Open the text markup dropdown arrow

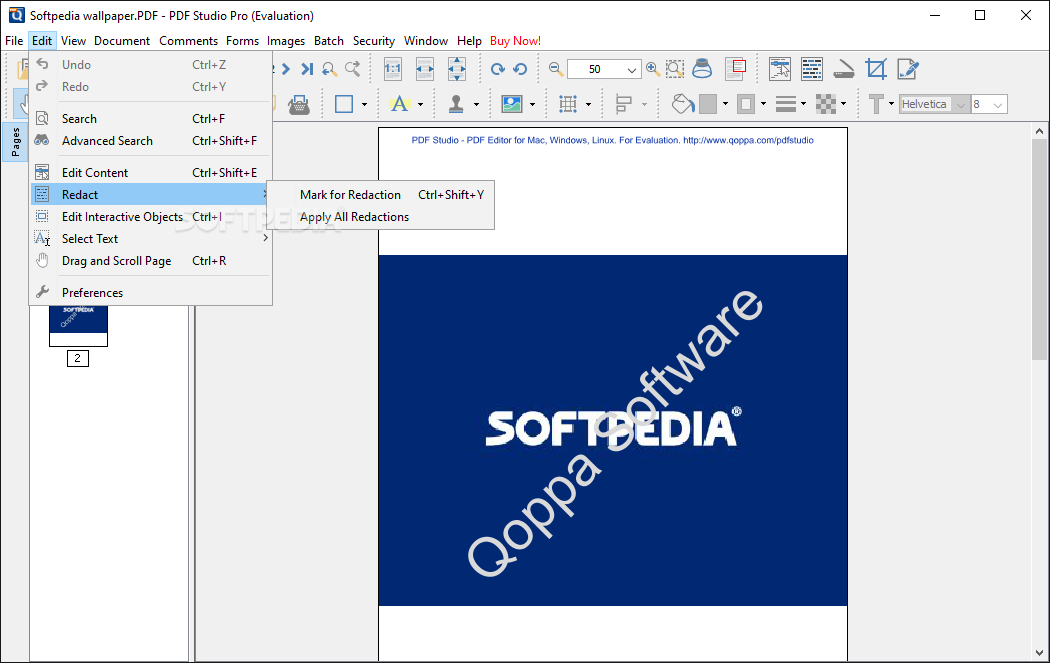pyautogui.click(x=421, y=104)
